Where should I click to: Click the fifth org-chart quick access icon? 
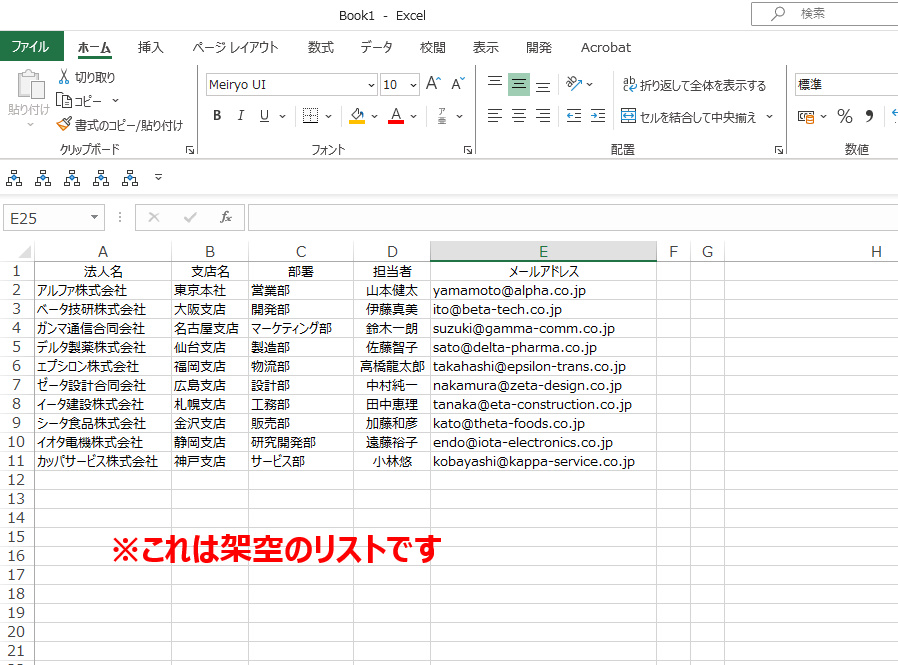point(130,178)
